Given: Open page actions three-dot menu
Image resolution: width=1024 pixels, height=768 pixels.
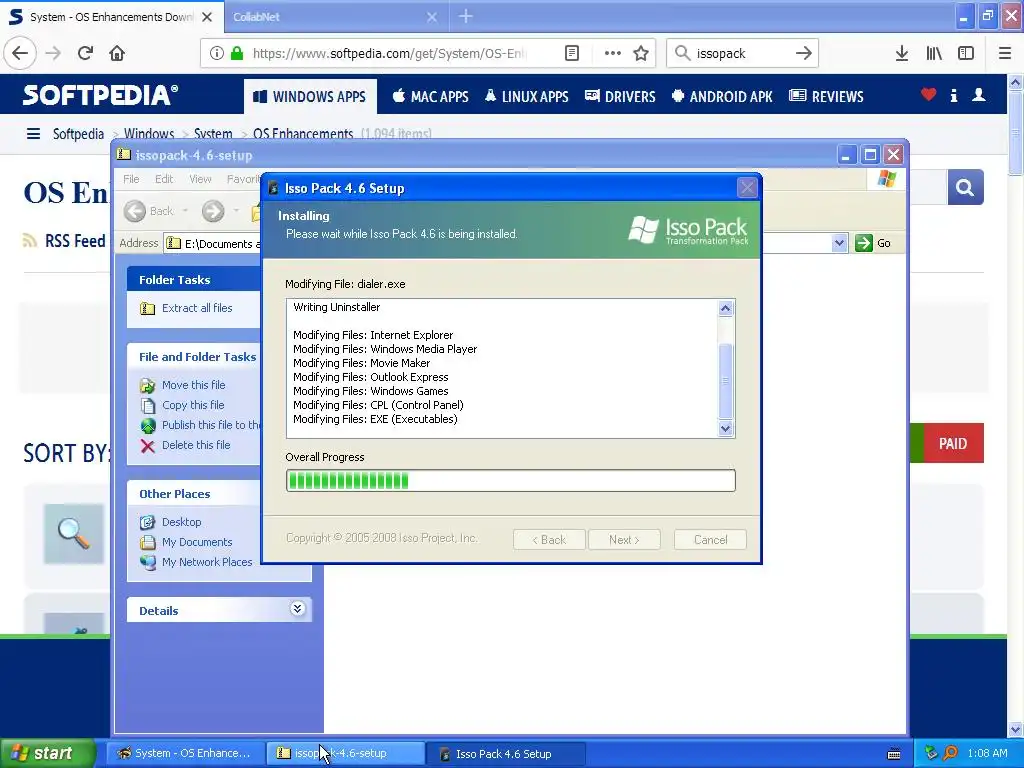Looking at the screenshot, I should coord(613,53).
